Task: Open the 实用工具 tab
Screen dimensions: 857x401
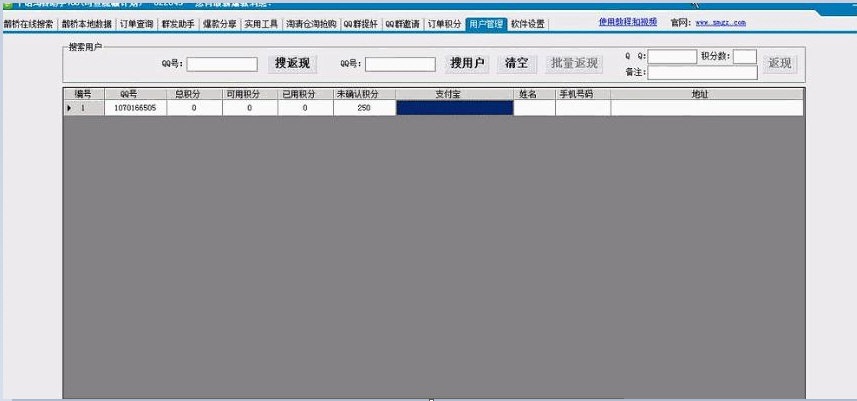Action: (261, 23)
